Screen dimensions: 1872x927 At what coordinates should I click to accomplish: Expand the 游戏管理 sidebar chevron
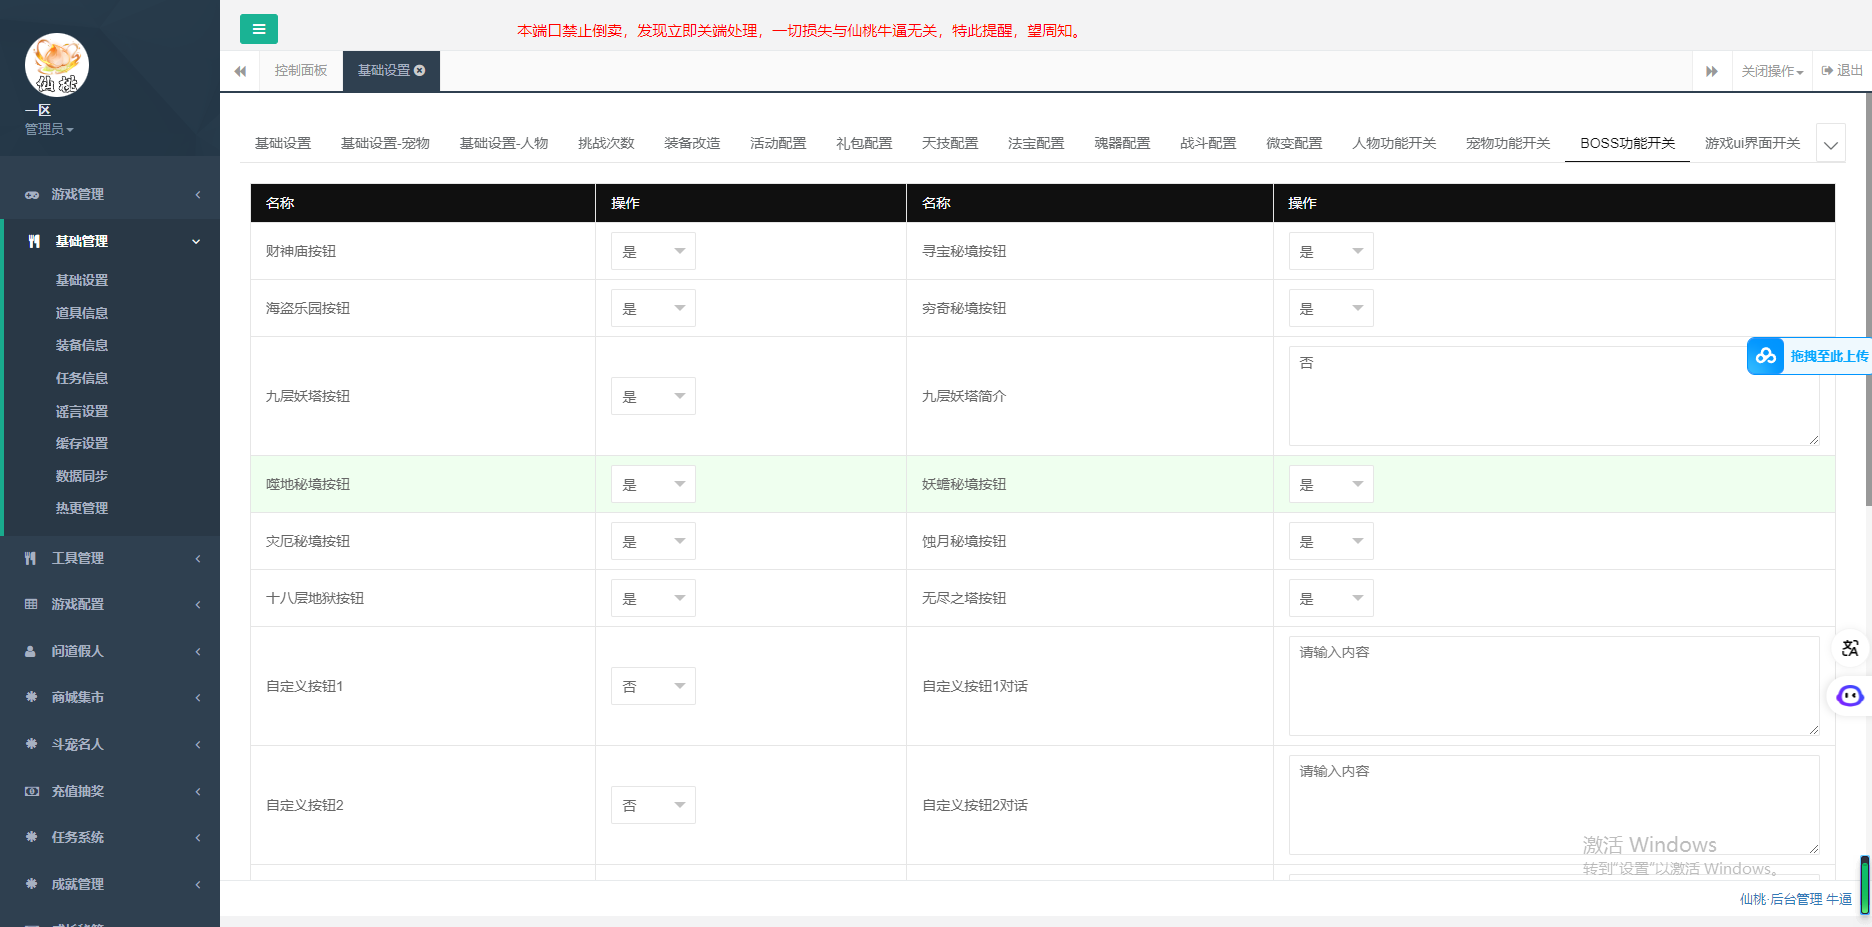tap(198, 195)
